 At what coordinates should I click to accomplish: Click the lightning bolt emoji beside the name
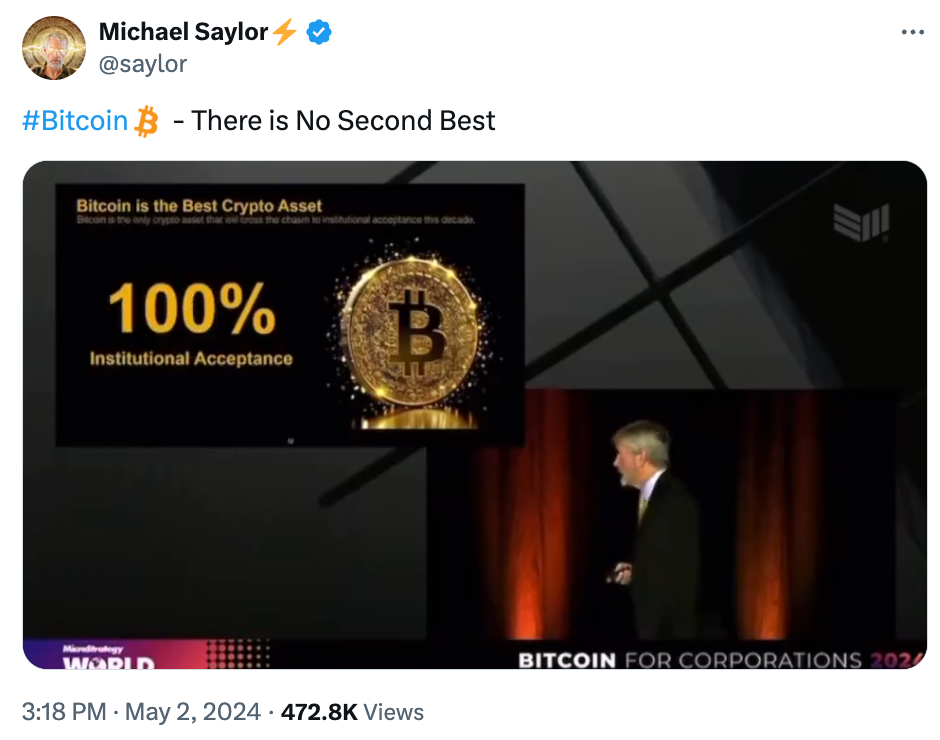(x=284, y=32)
